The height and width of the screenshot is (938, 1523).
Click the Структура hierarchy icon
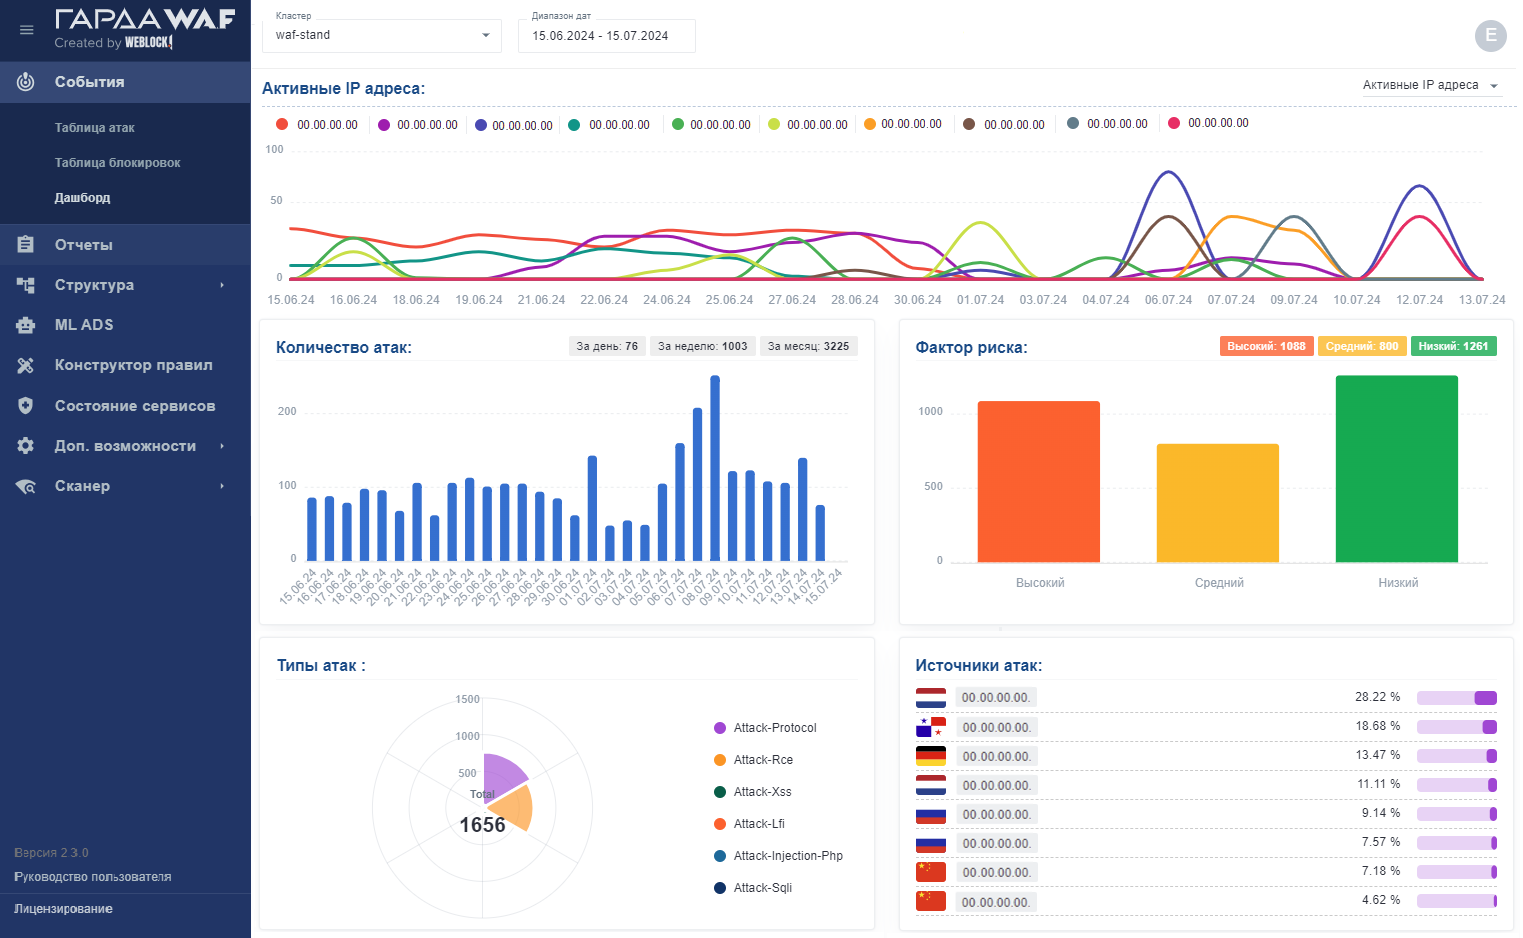(x=26, y=285)
